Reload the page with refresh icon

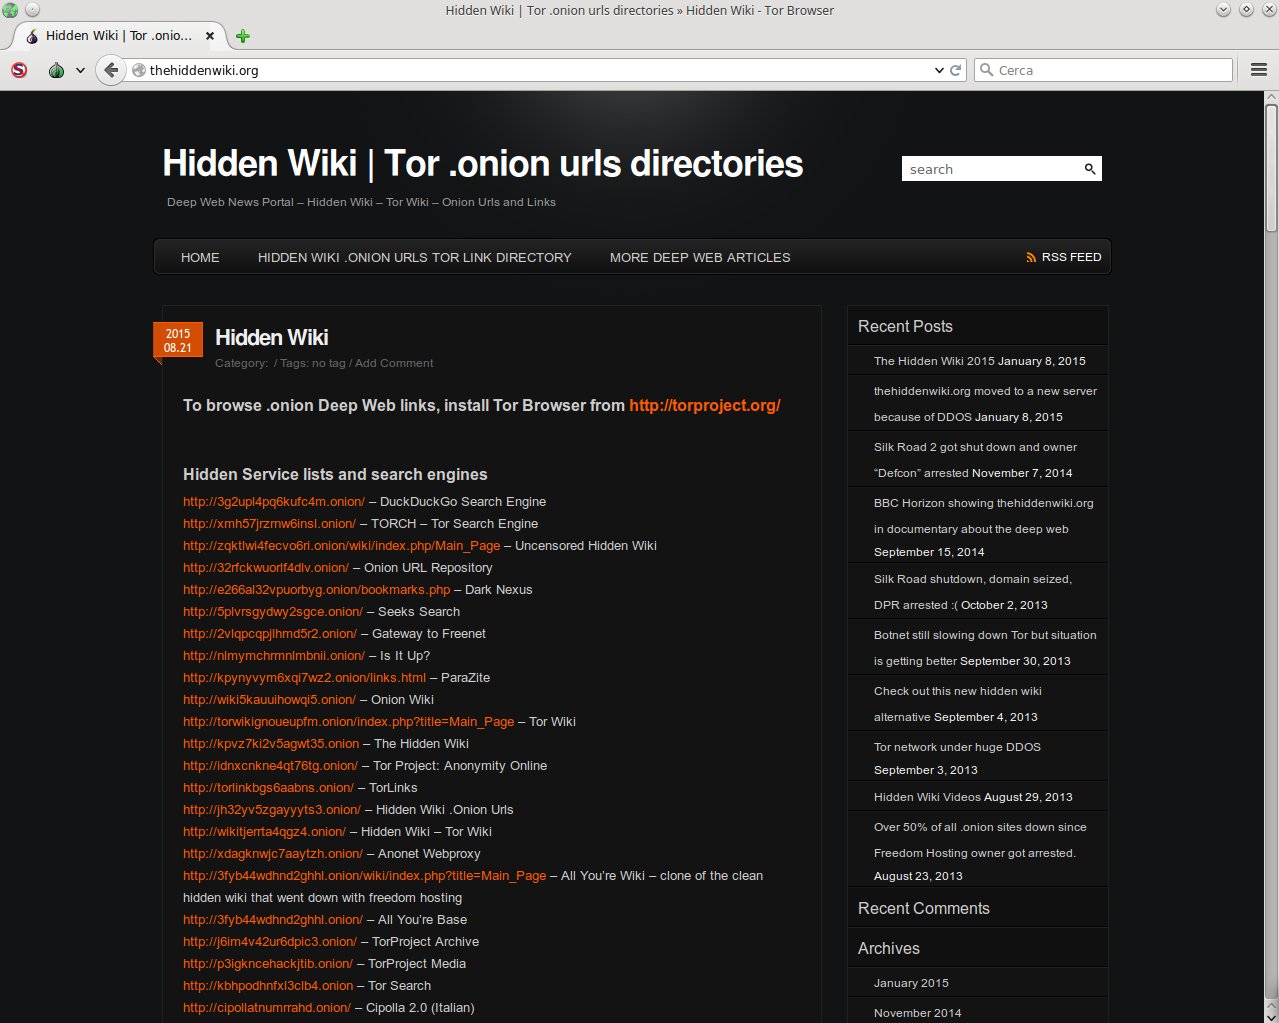[955, 70]
